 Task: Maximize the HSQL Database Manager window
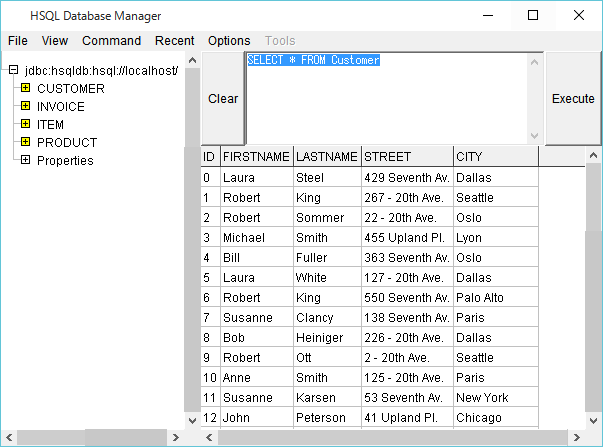coord(533,15)
